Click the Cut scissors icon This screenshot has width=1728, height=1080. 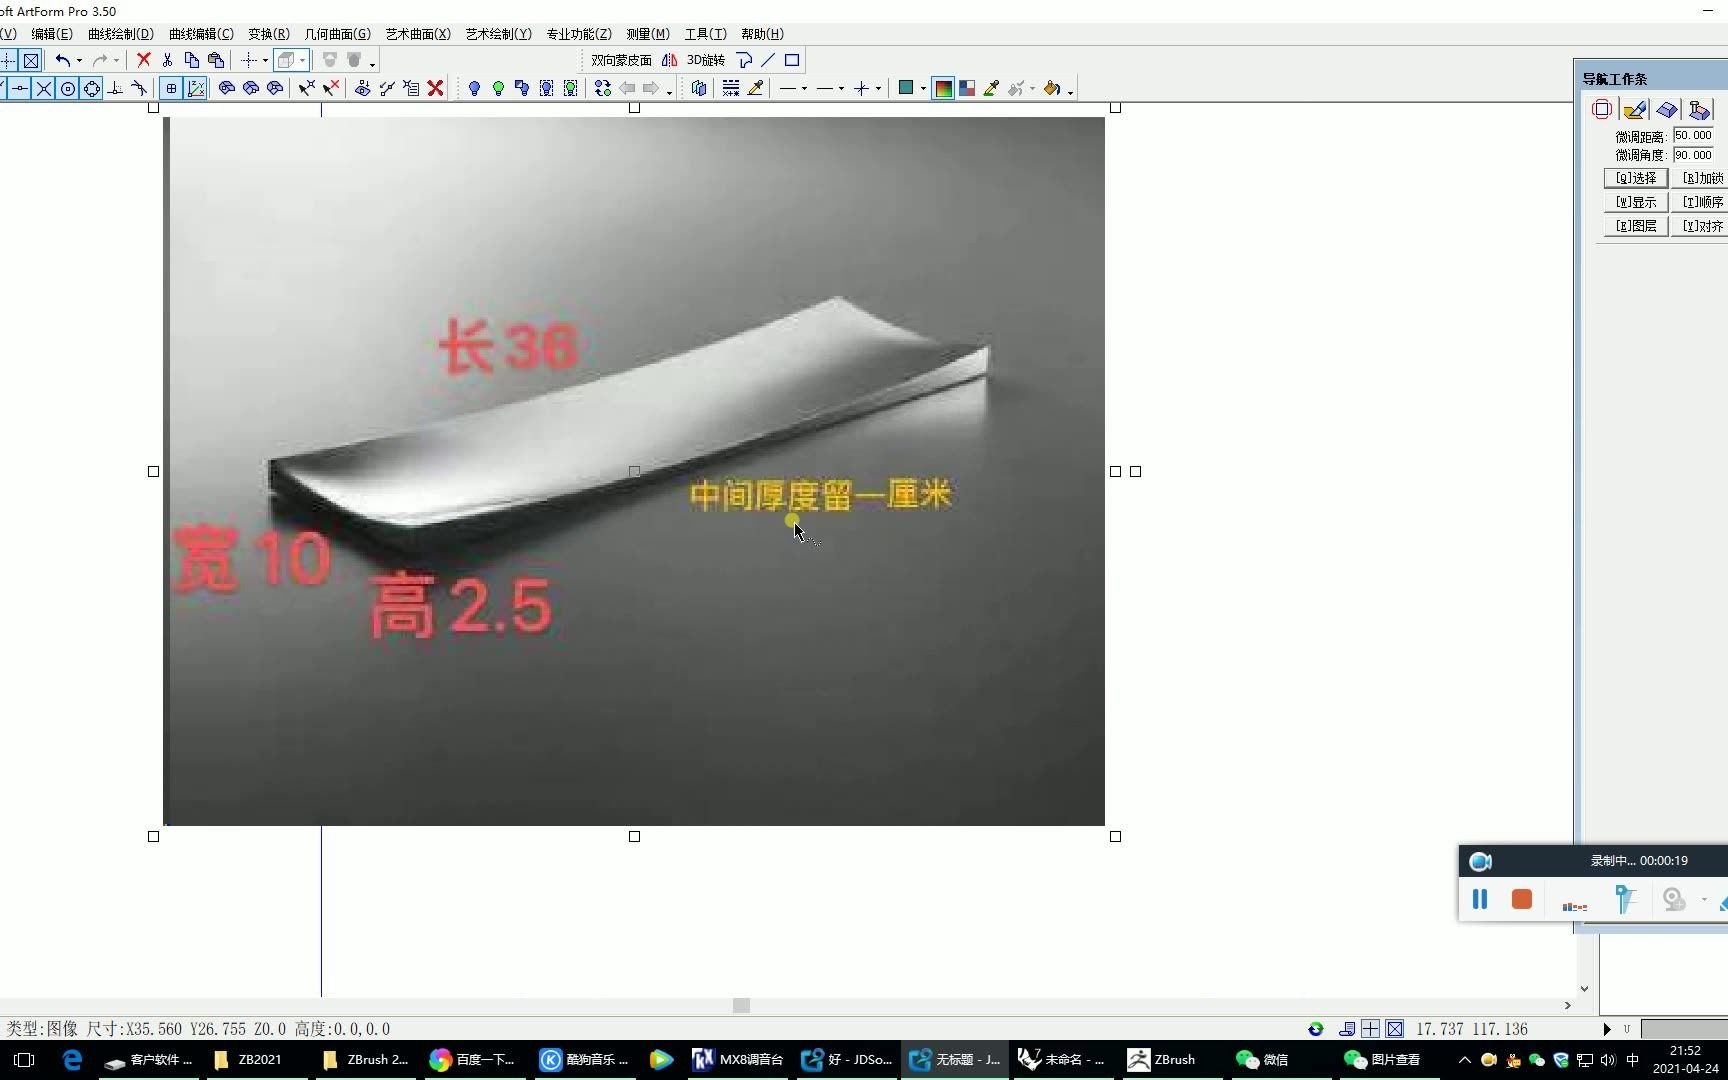(167, 60)
